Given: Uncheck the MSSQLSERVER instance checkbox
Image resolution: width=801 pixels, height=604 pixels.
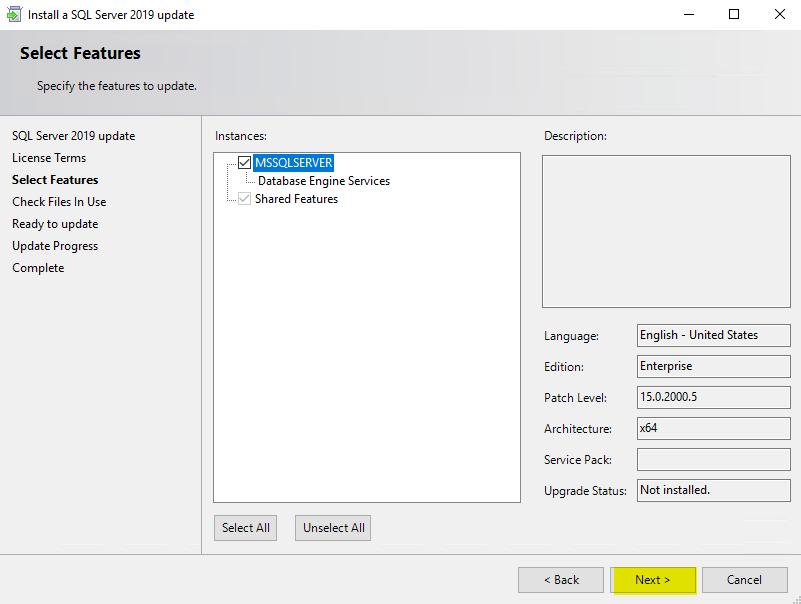Looking at the screenshot, I should 244,163.
